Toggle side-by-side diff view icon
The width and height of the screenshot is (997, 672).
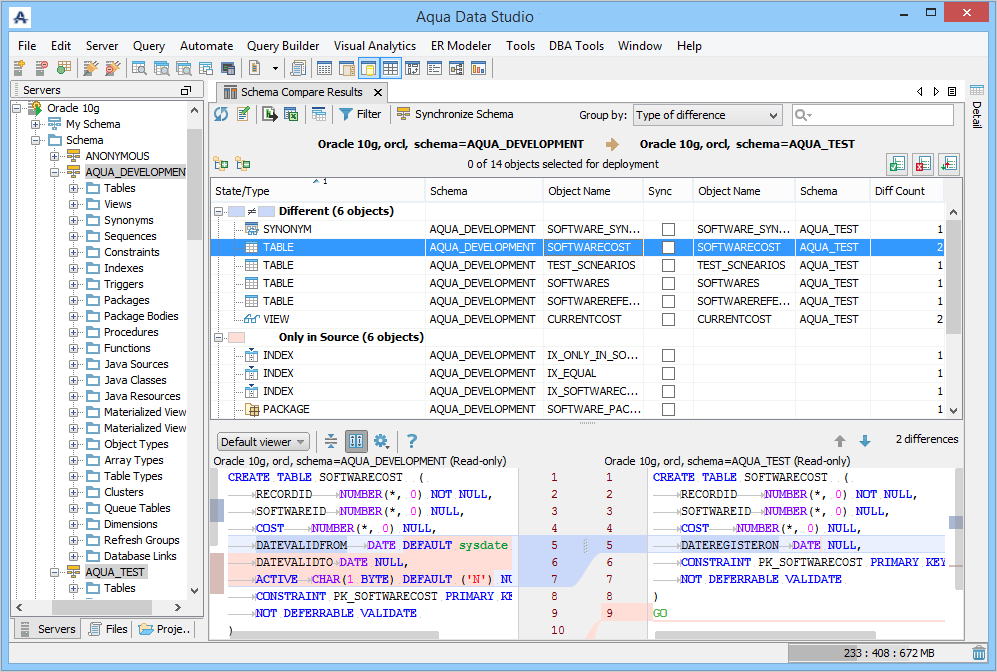[x=356, y=441]
